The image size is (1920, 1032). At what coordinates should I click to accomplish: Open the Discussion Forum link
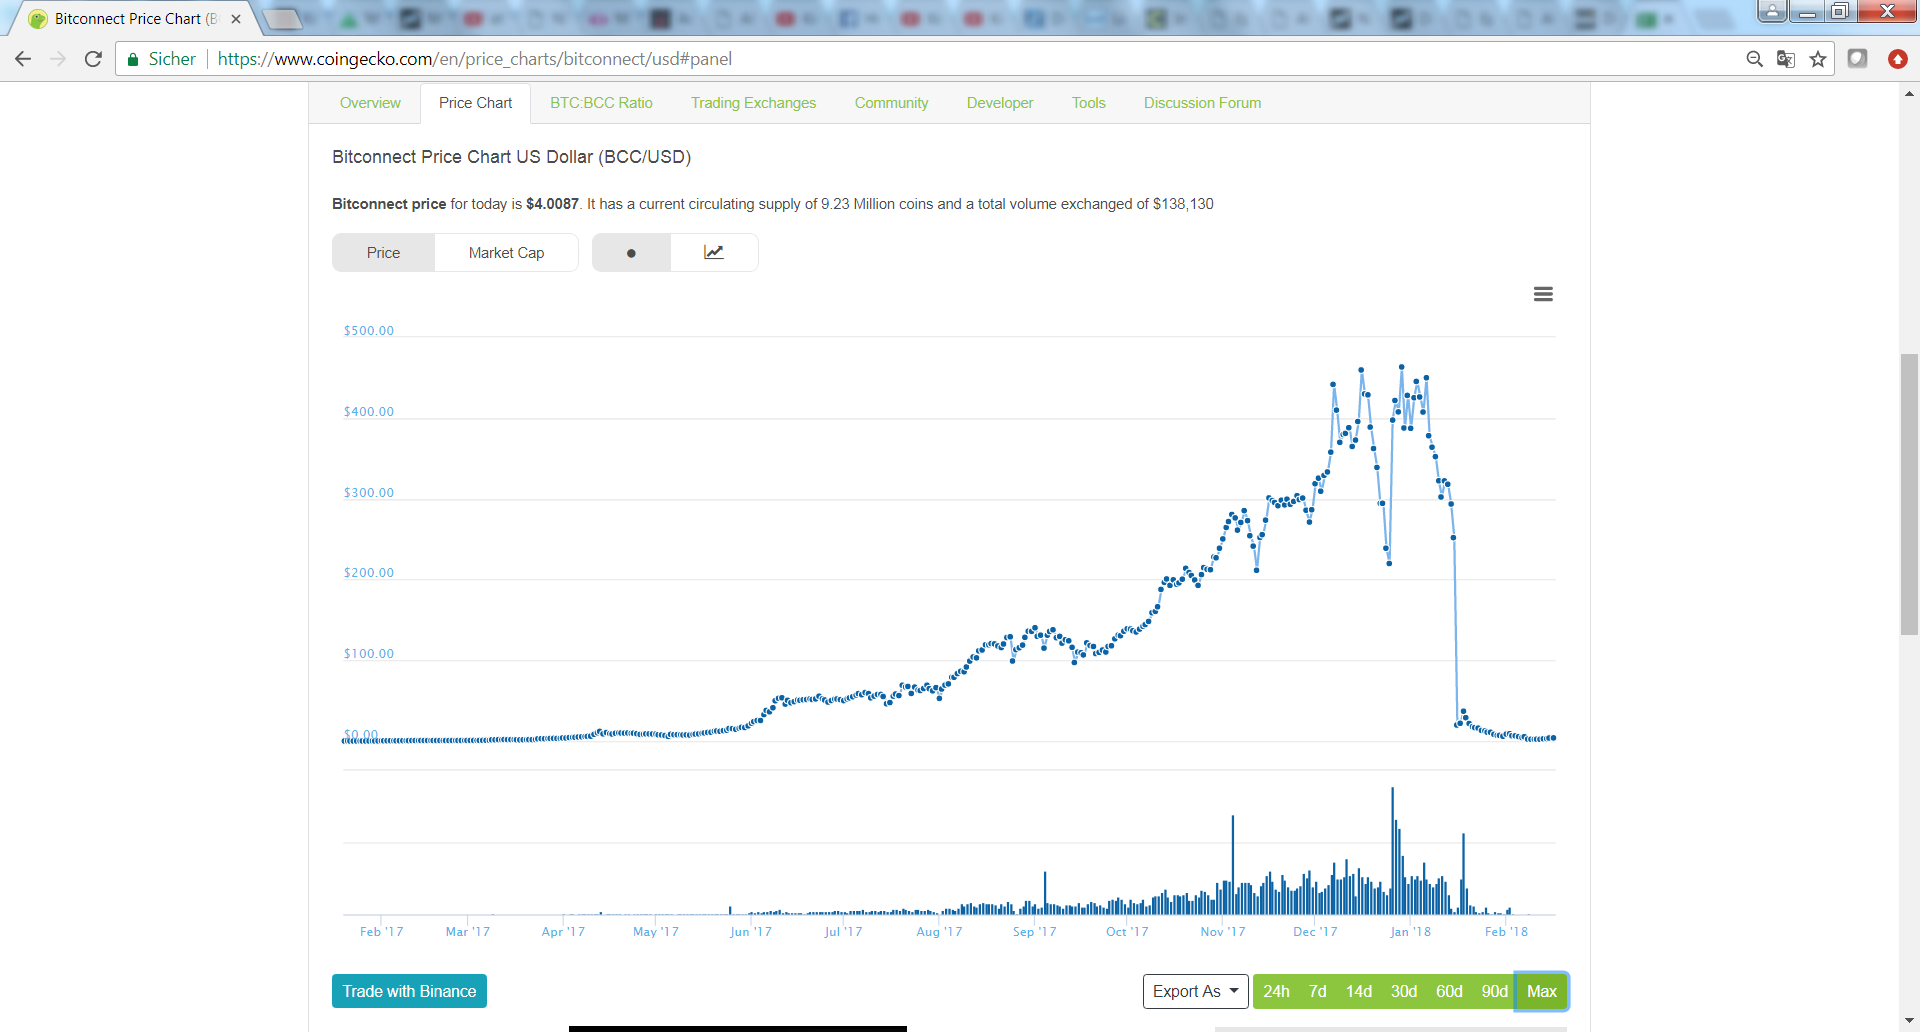point(1202,103)
